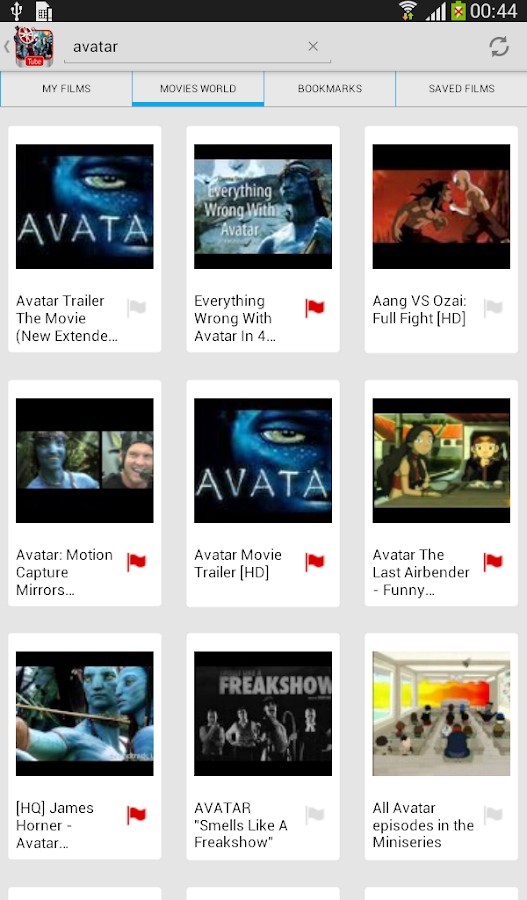Go to SAVED FILMS tab

tap(462, 89)
